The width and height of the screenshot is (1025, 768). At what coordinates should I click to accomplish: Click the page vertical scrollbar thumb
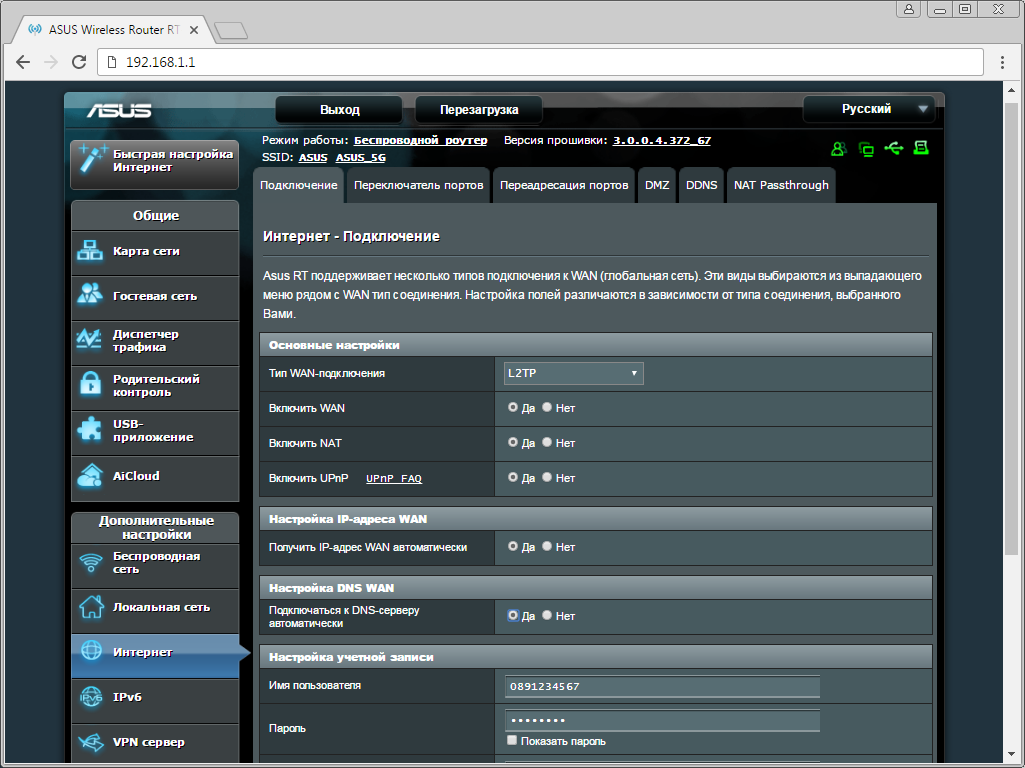[1011, 329]
